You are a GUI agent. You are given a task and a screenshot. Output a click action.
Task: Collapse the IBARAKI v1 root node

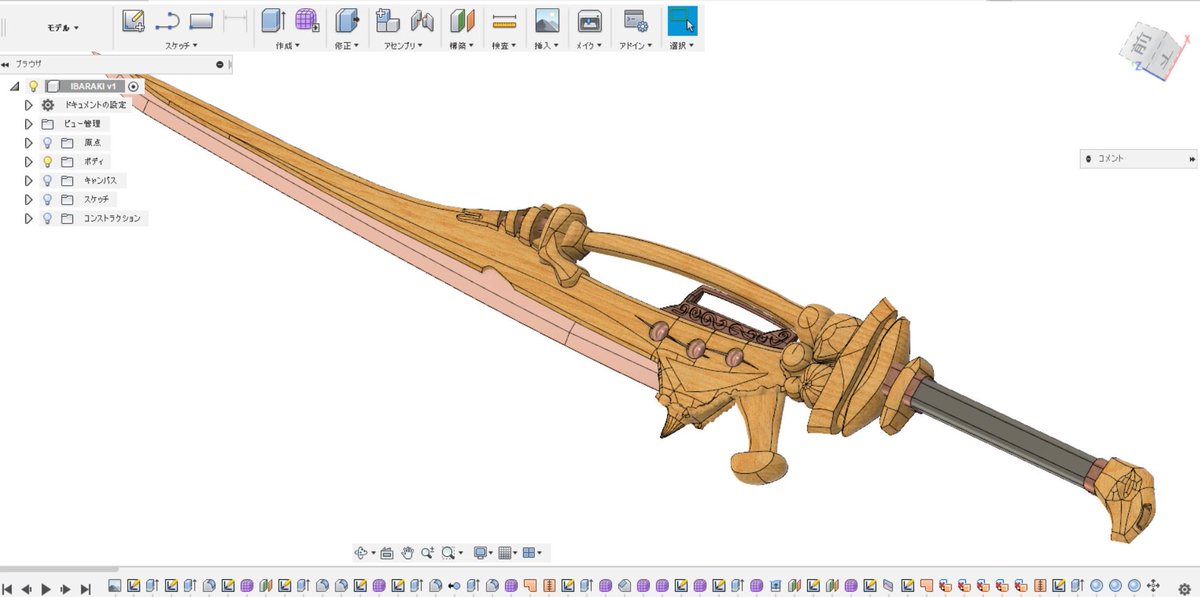click(x=14, y=86)
